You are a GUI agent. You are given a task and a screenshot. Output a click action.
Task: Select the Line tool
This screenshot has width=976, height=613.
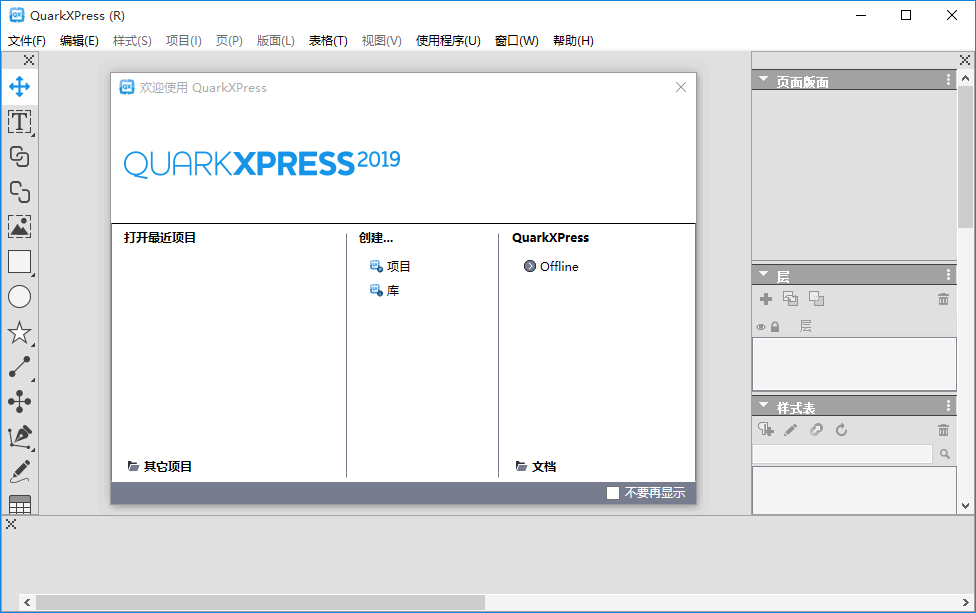point(19,367)
